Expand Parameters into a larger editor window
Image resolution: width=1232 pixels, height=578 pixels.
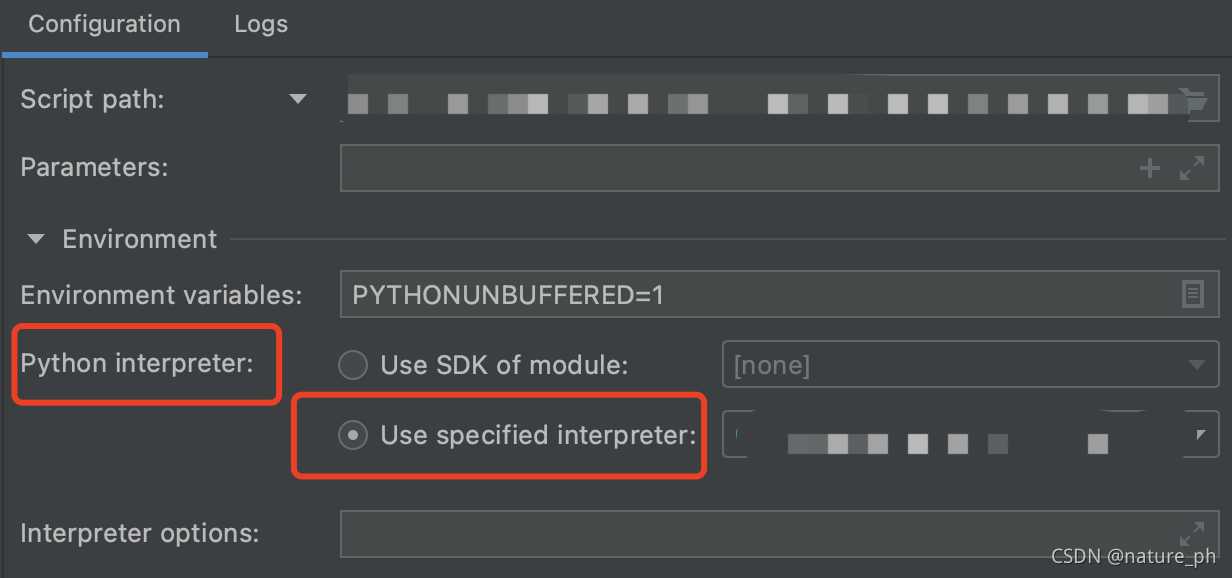click(1191, 167)
